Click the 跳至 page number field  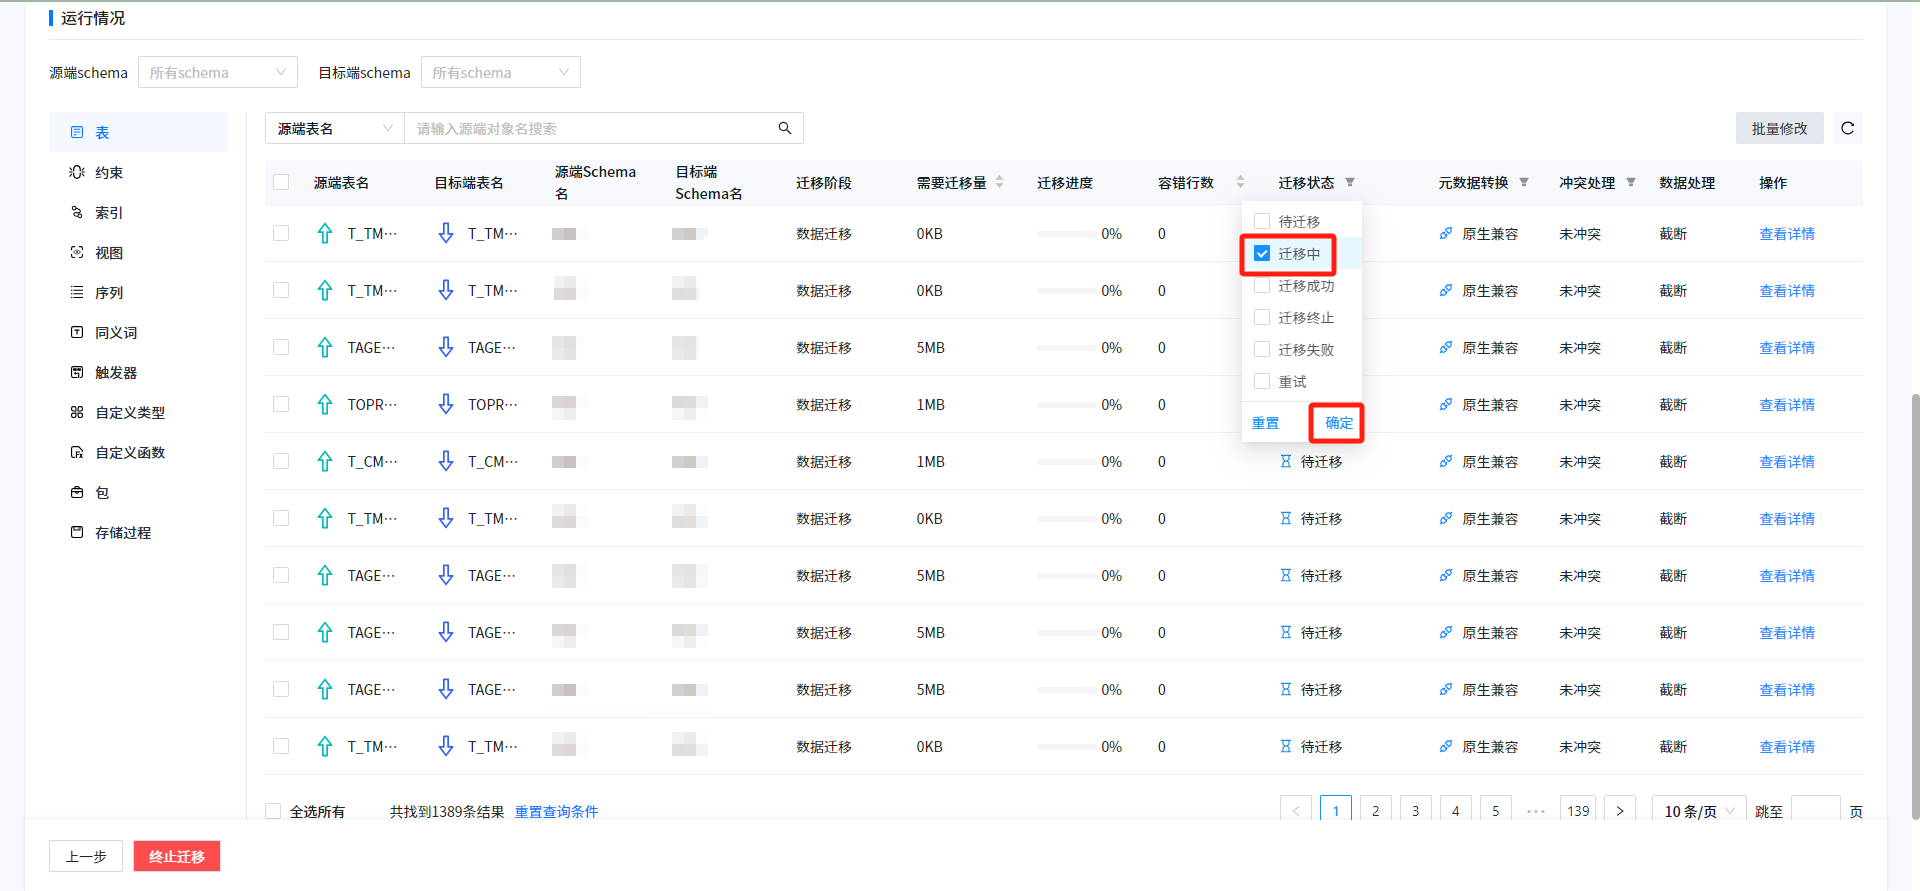pos(1816,811)
